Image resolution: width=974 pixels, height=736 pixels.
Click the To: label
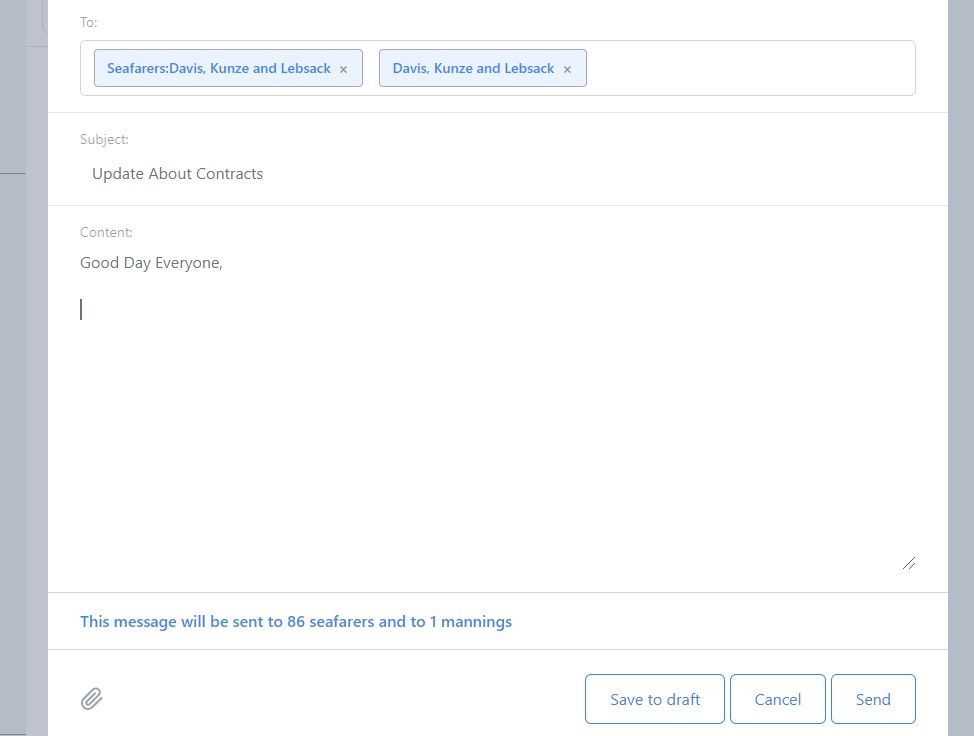pos(89,22)
